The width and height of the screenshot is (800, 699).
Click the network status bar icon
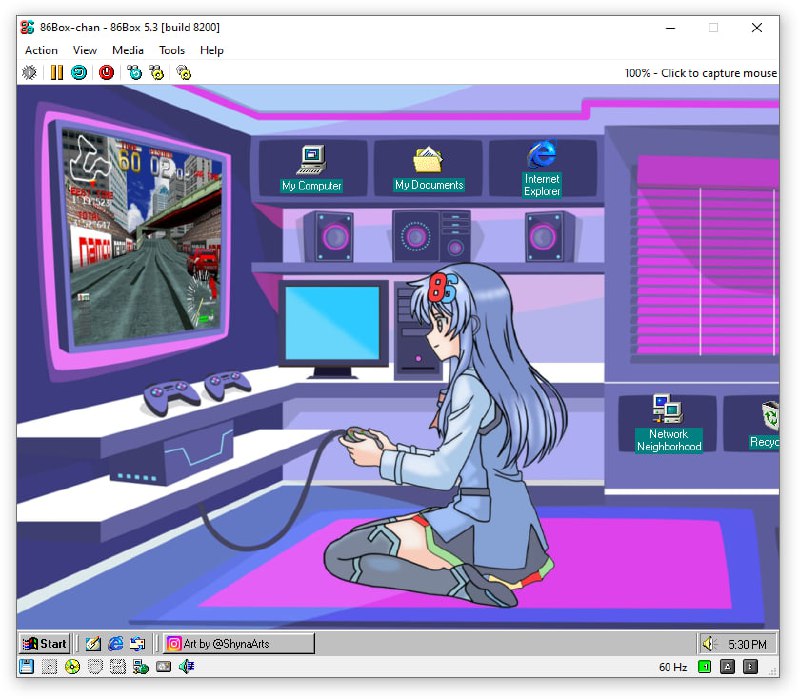pos(141,667)
